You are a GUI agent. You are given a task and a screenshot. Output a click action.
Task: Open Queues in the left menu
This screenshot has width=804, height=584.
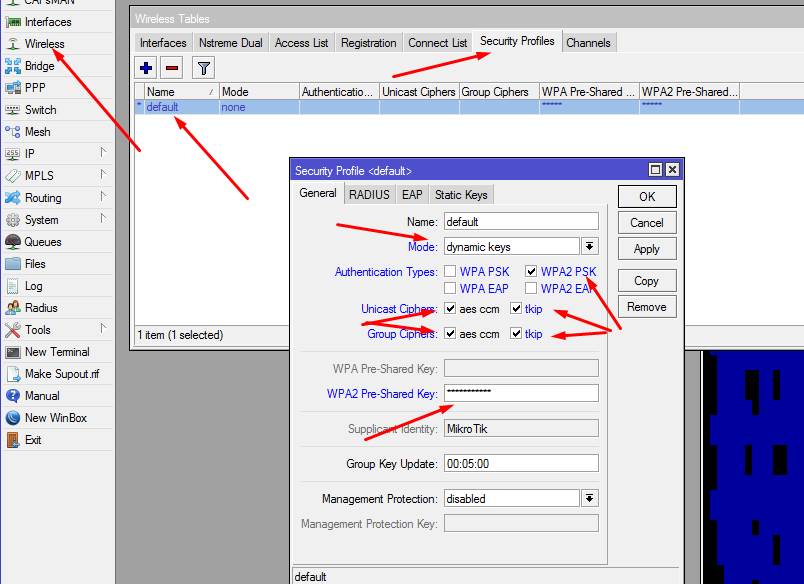(x=43, y=242)
